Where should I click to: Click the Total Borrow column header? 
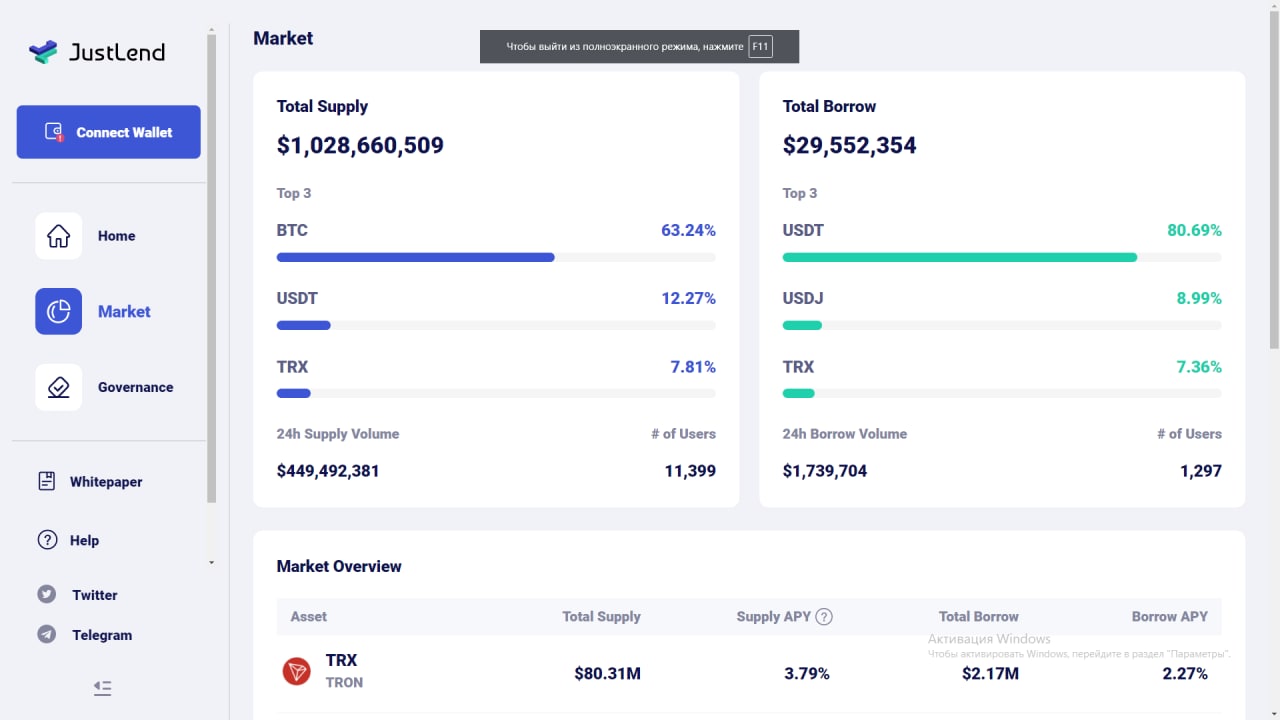979,616
